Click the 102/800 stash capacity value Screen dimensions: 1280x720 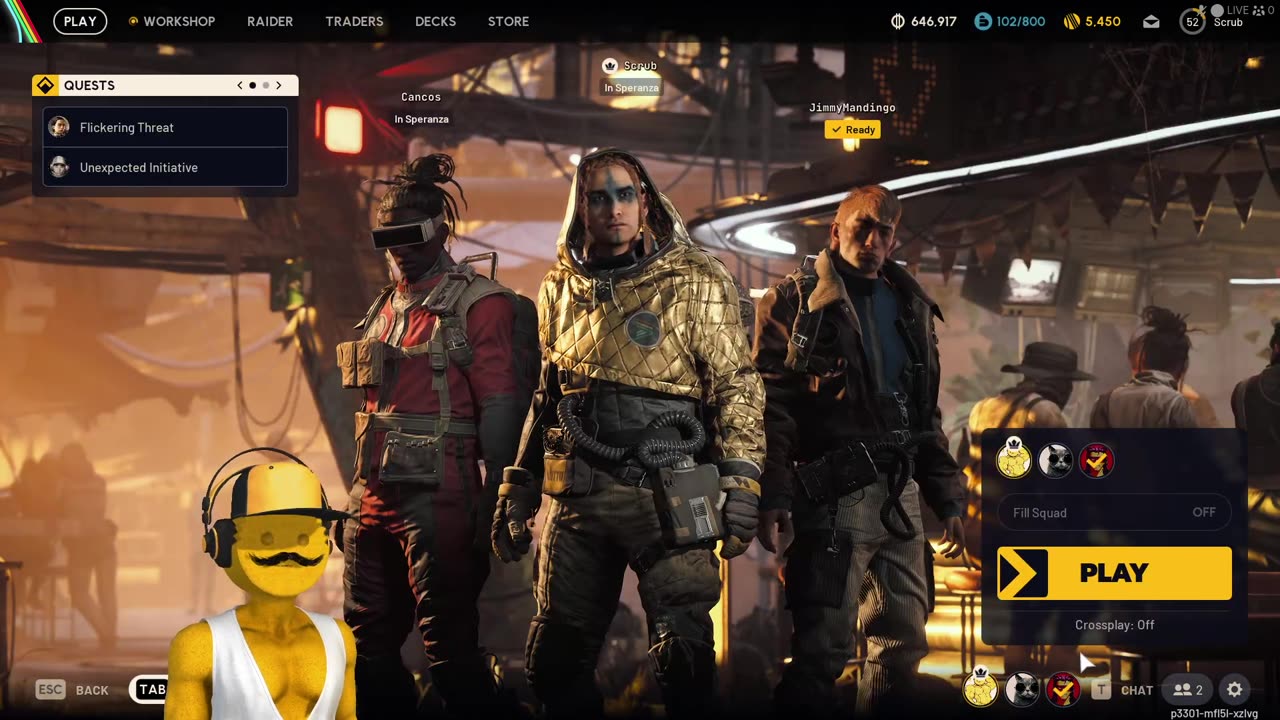pos(1020,21)
